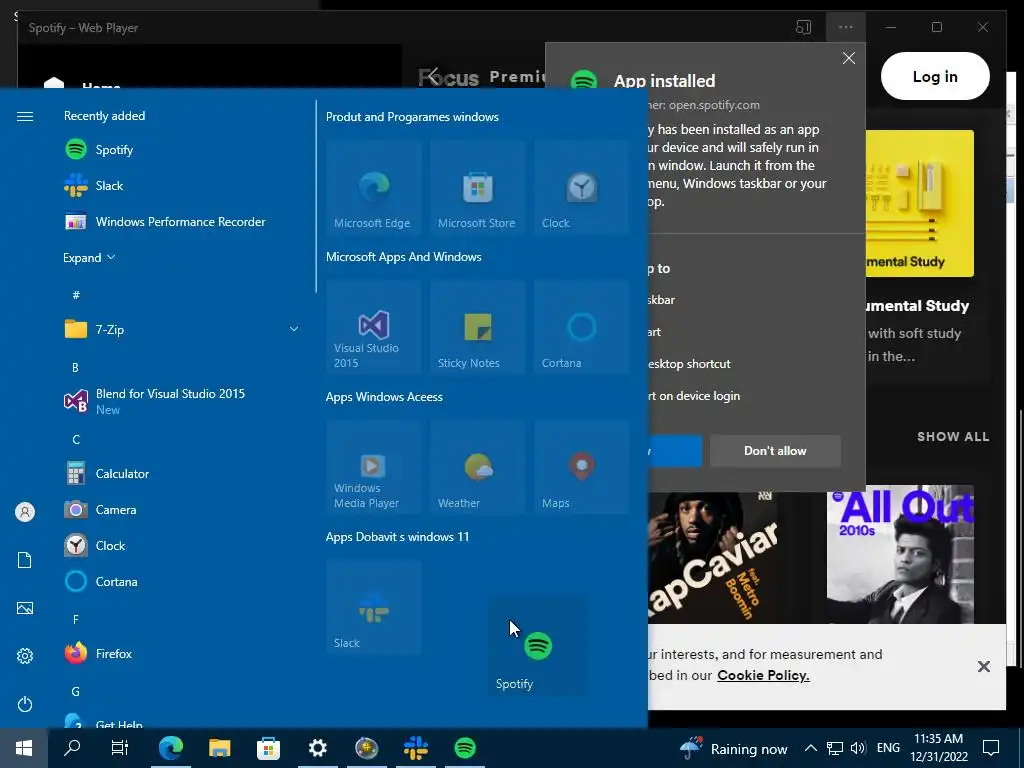Close the App installed popup
The height and width of the screenshot is (768, 1024).
(x=848, y=58)
